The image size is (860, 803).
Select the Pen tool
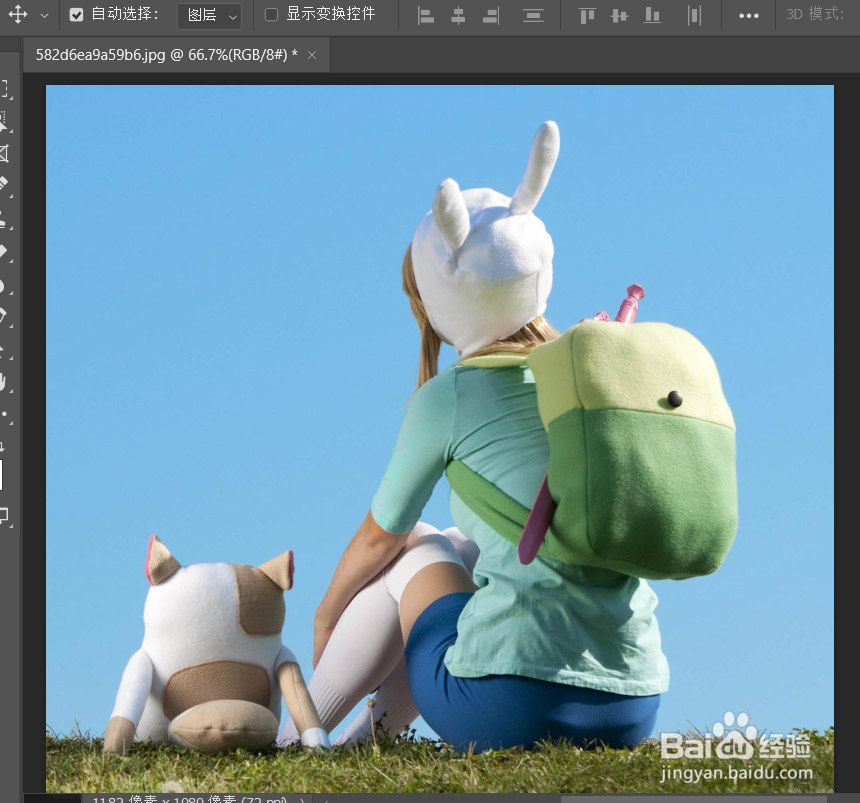click(3, 317)
